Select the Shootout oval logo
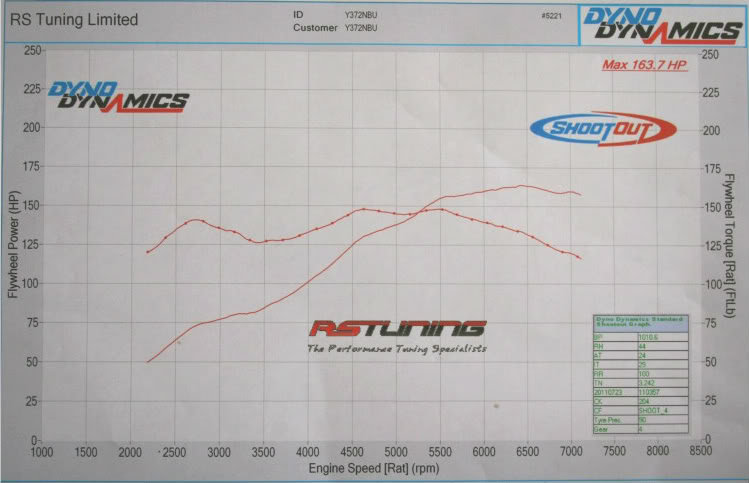Screen dimensions: 749x483 coord(602,128)
